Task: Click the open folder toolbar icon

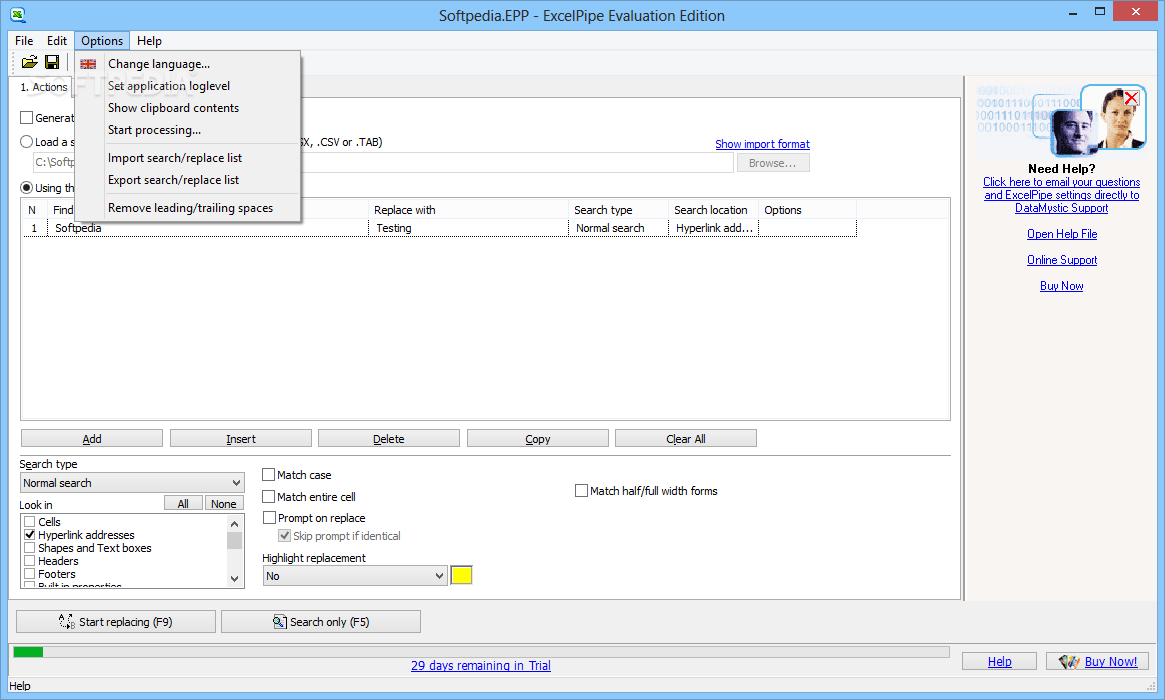Action: pos(30,62)
